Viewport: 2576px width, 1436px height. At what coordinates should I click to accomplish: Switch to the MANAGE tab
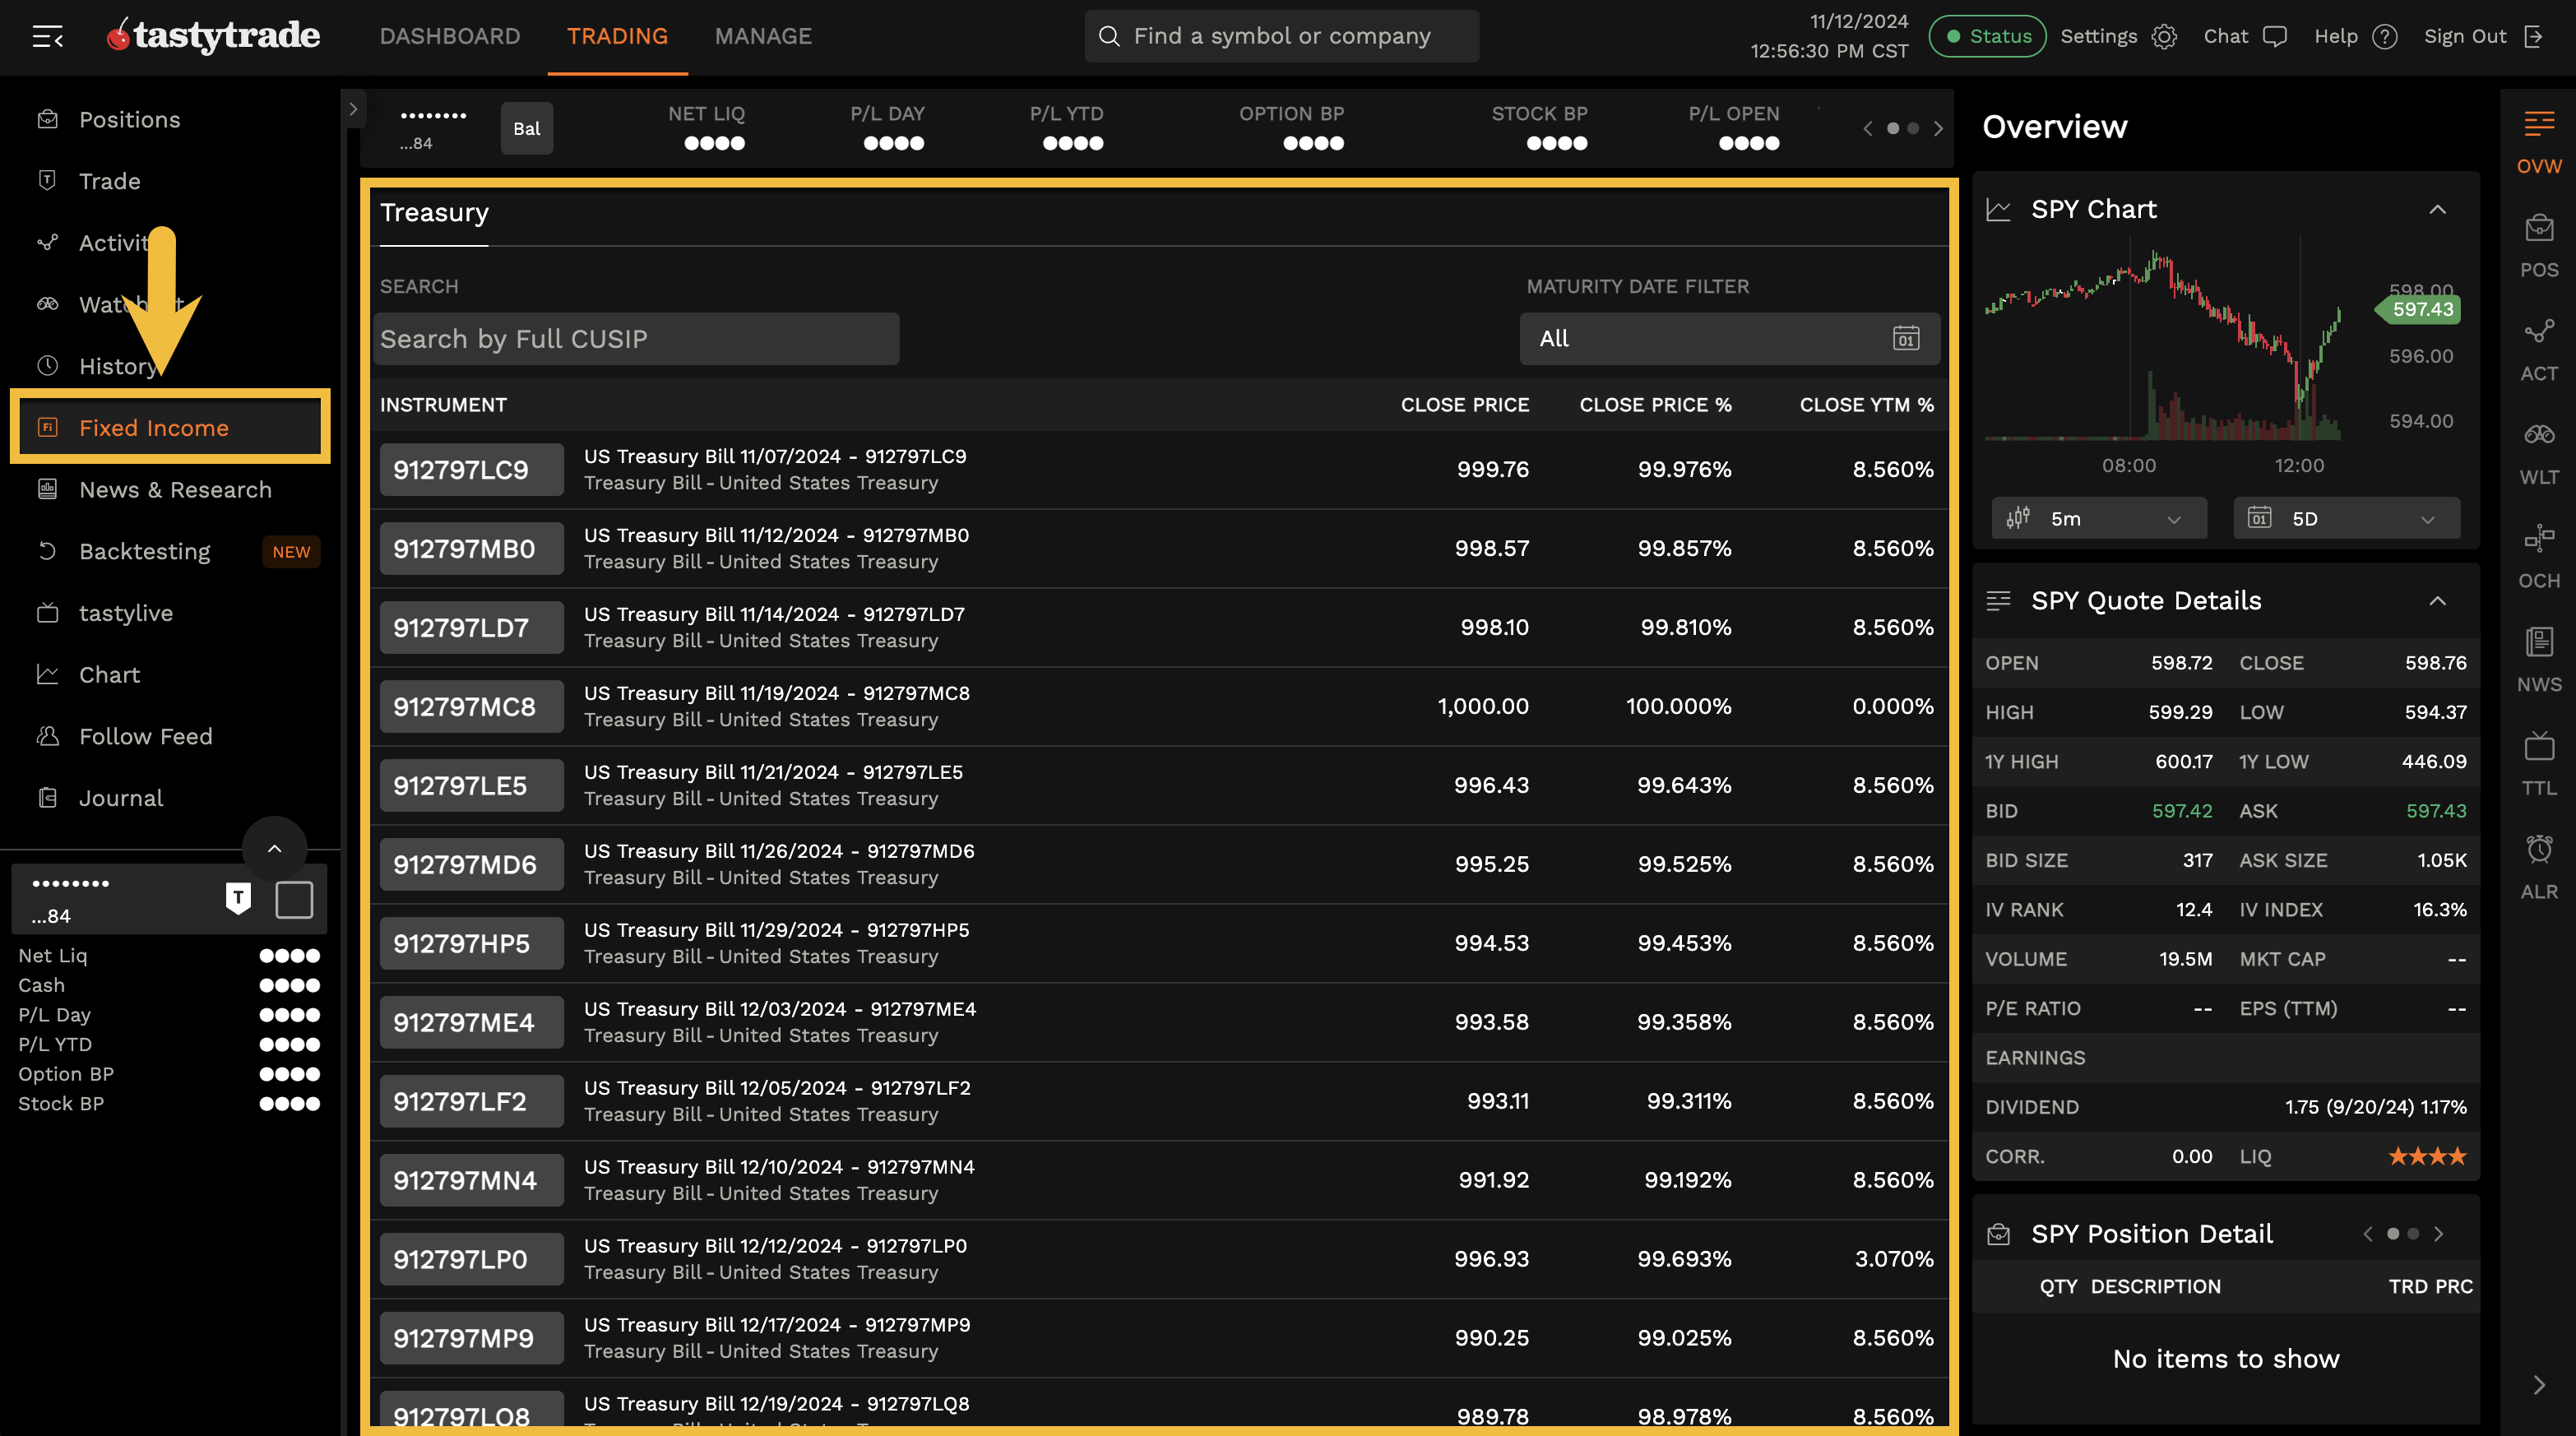[763, 36]
